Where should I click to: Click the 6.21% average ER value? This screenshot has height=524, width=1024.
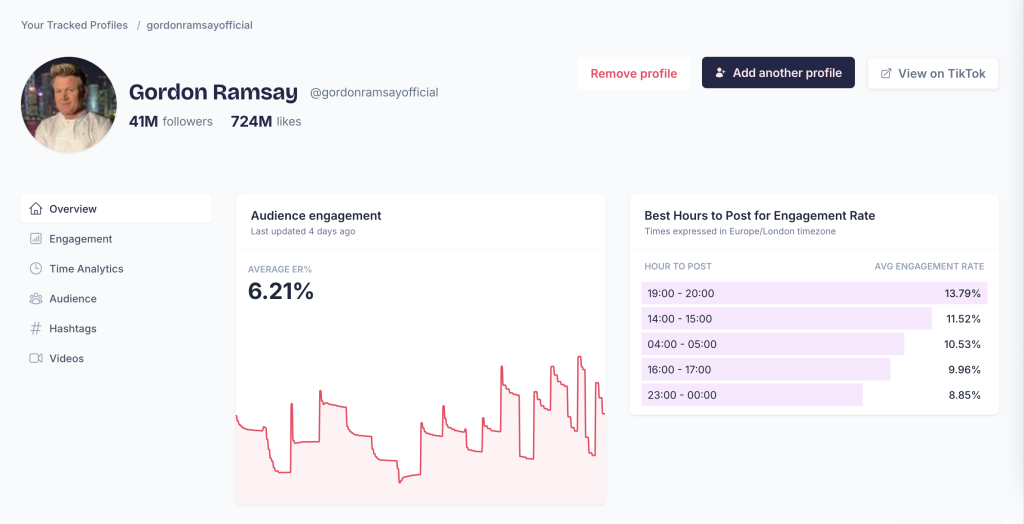[x=281, y=292]
